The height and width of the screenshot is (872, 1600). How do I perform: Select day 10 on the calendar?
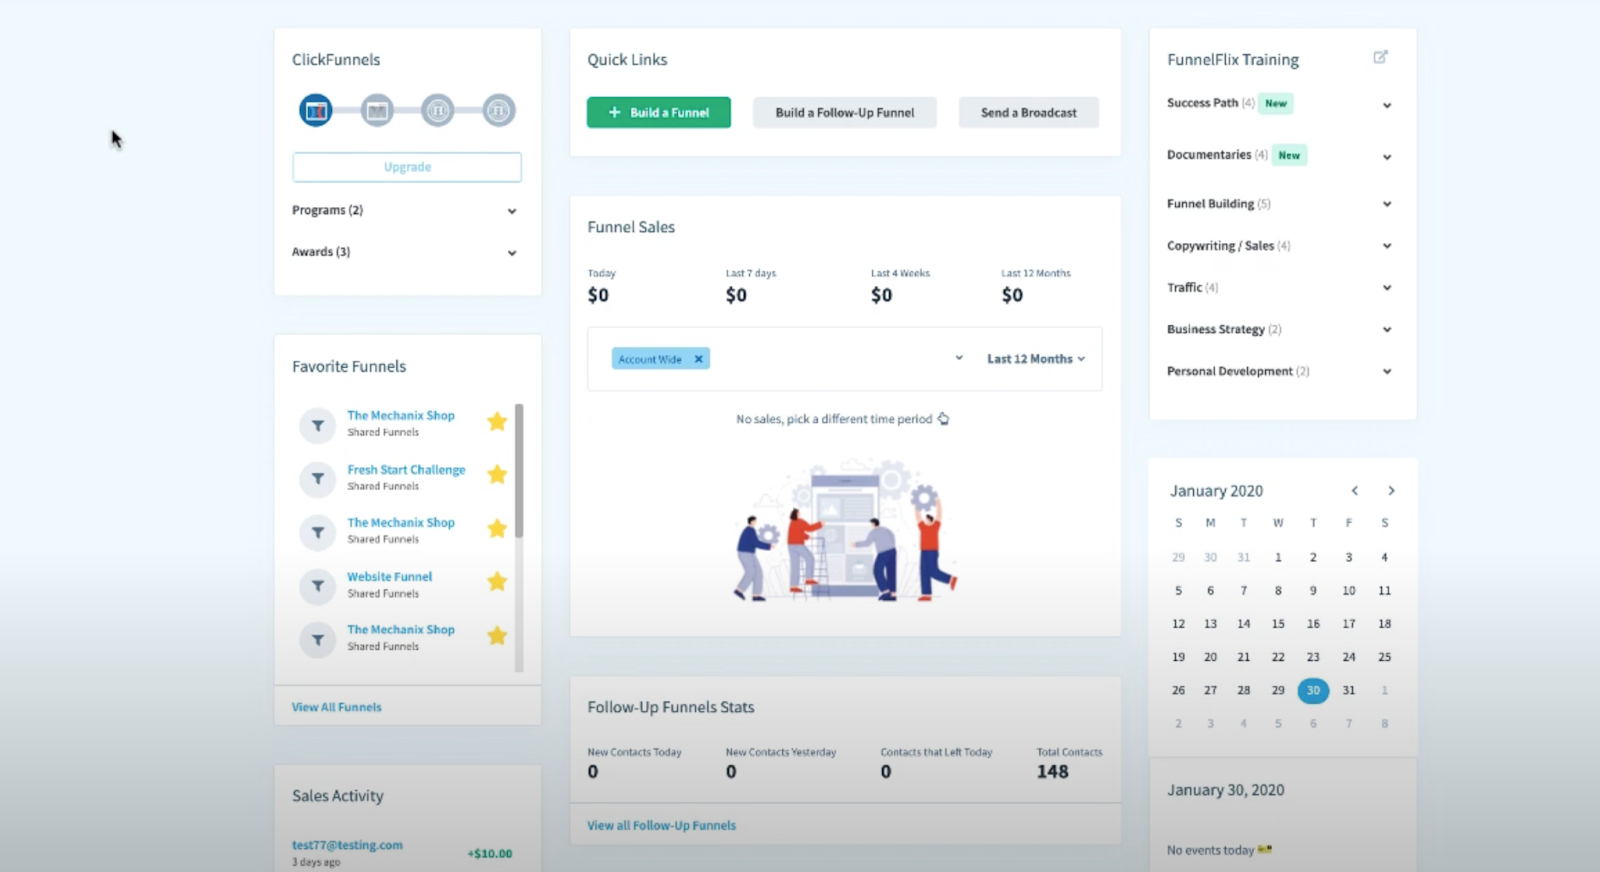coord(1349,591)
